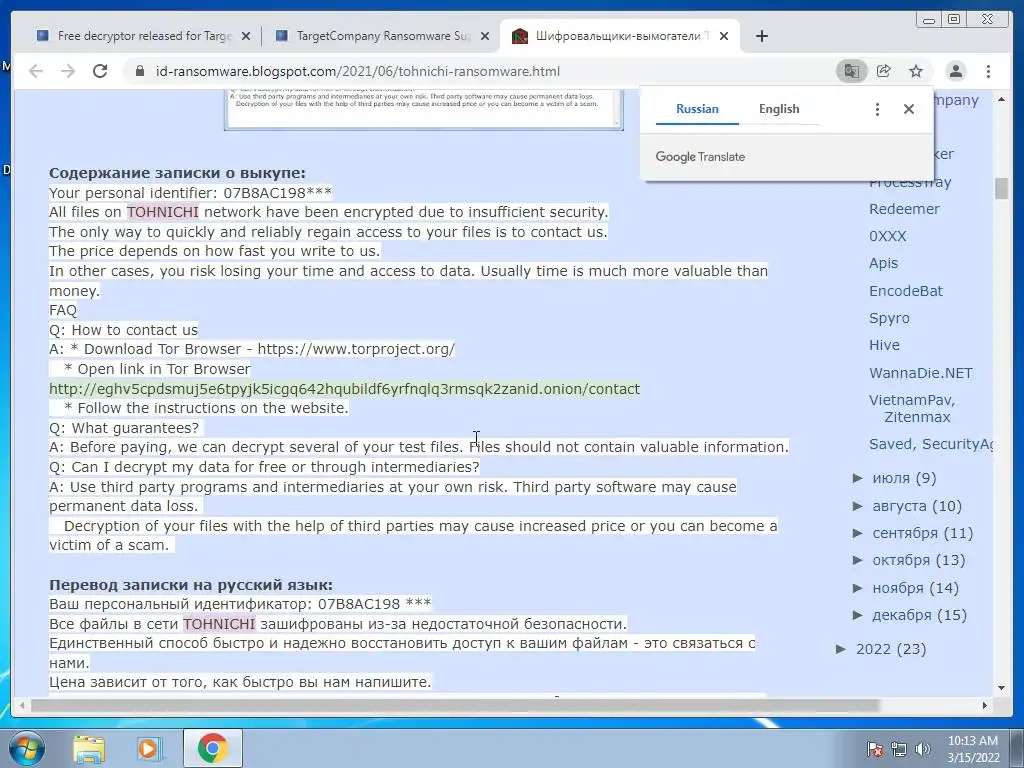
Task: Open the Google Translate icon in address bar
Action: coord(852,71)
